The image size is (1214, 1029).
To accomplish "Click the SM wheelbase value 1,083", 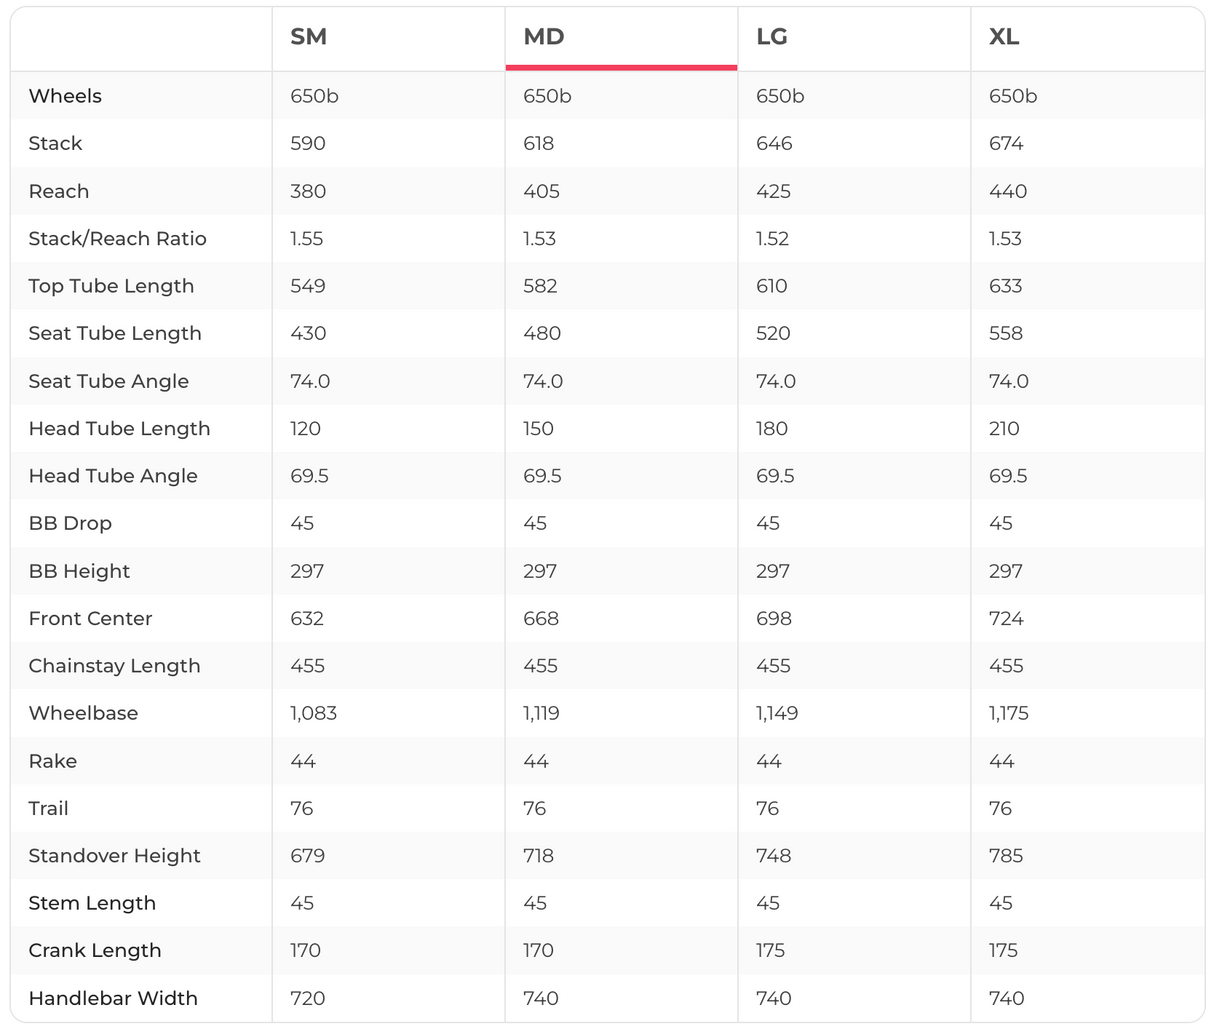I will (313, 714).
